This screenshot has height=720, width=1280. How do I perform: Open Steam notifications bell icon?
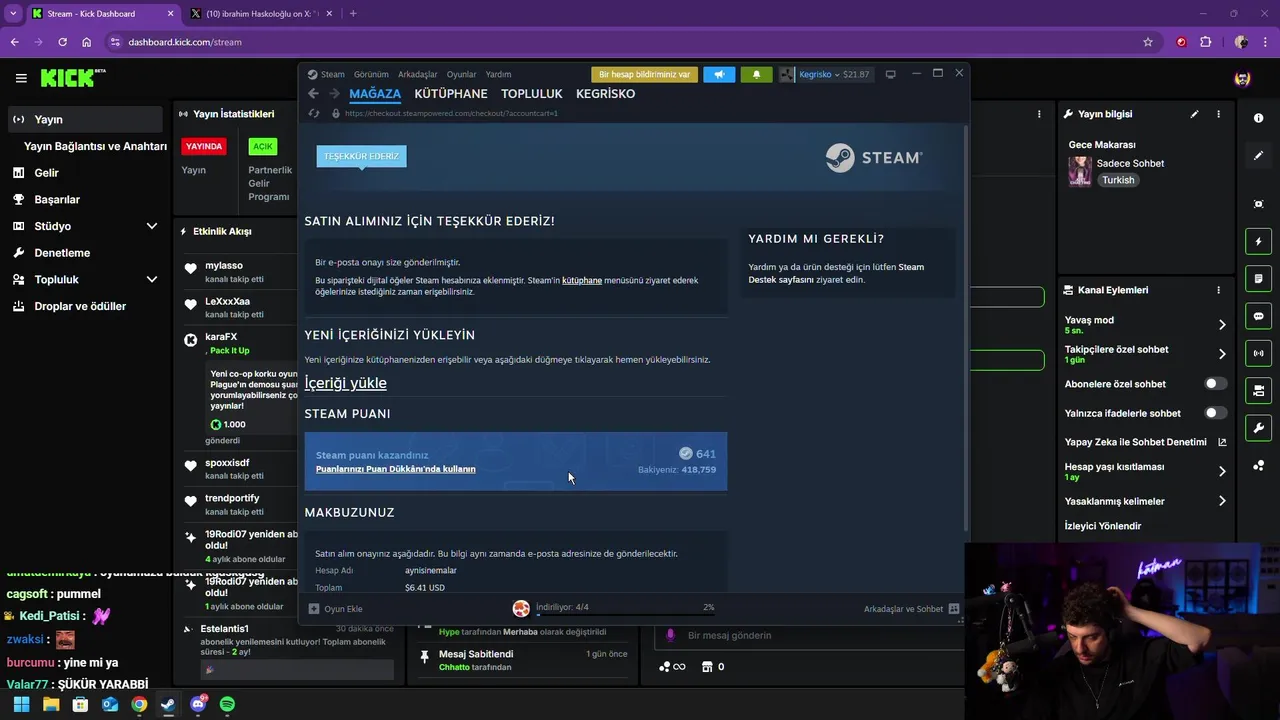pos(756,74)
